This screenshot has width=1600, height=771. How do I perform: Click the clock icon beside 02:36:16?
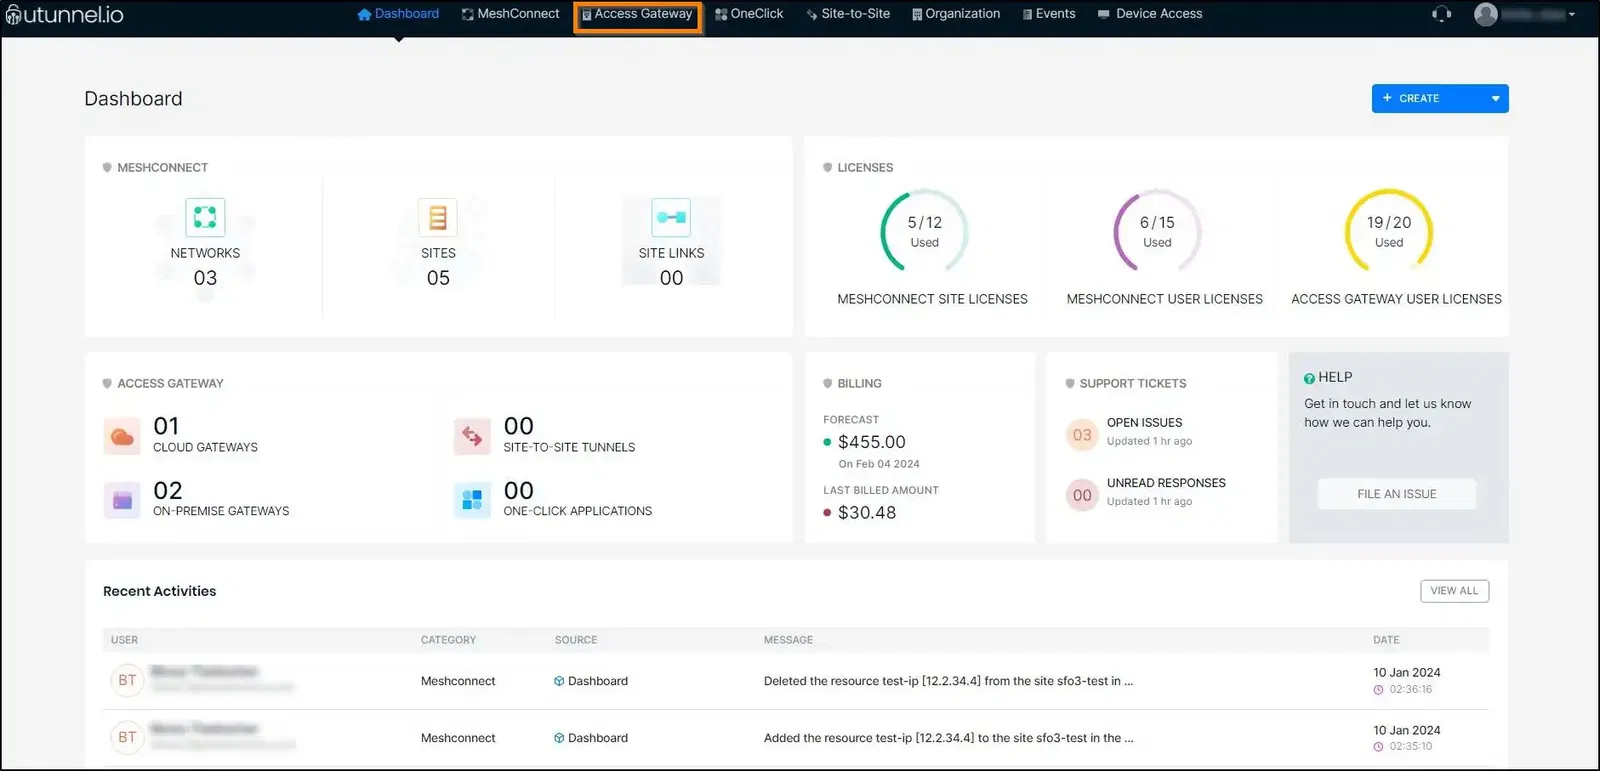[1378, 690]
